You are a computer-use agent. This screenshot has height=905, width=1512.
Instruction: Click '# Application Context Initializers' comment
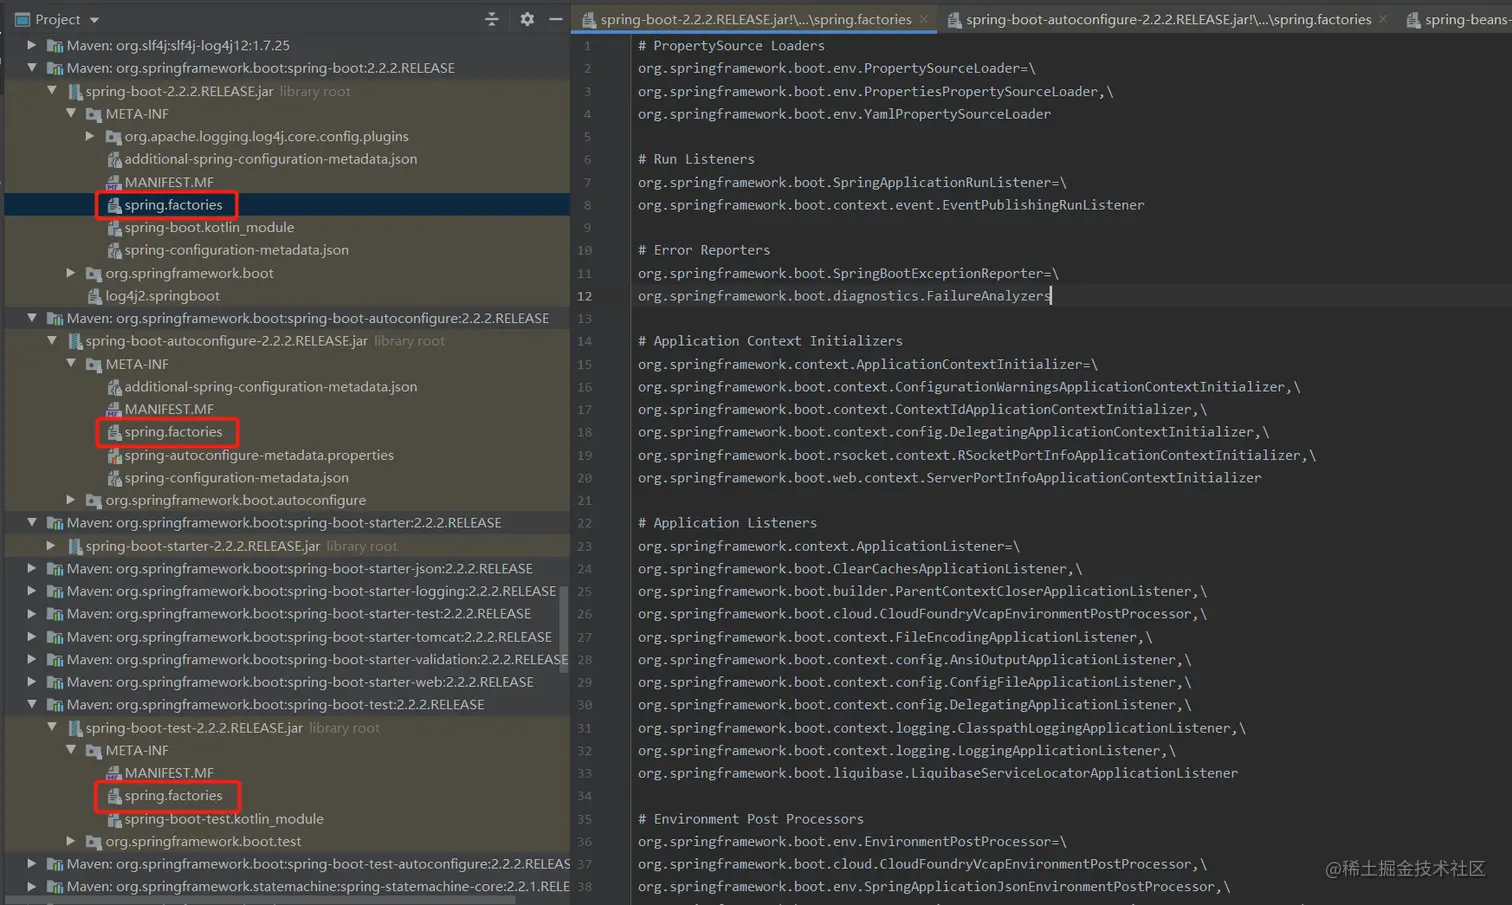(770, 341)
